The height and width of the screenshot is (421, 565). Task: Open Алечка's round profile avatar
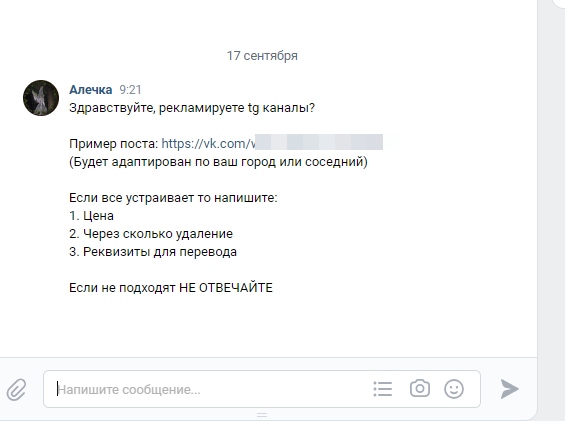[41, 98]
